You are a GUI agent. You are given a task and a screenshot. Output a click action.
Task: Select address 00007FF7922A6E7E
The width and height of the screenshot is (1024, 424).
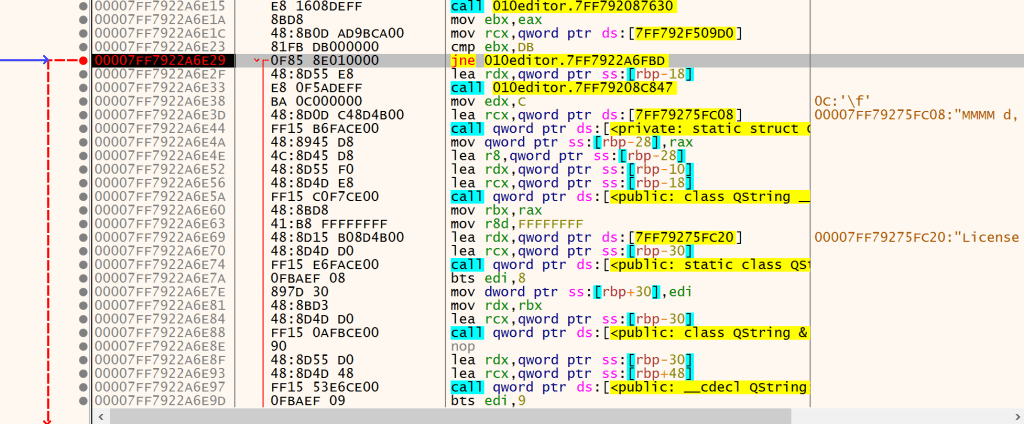coord(160,292)
